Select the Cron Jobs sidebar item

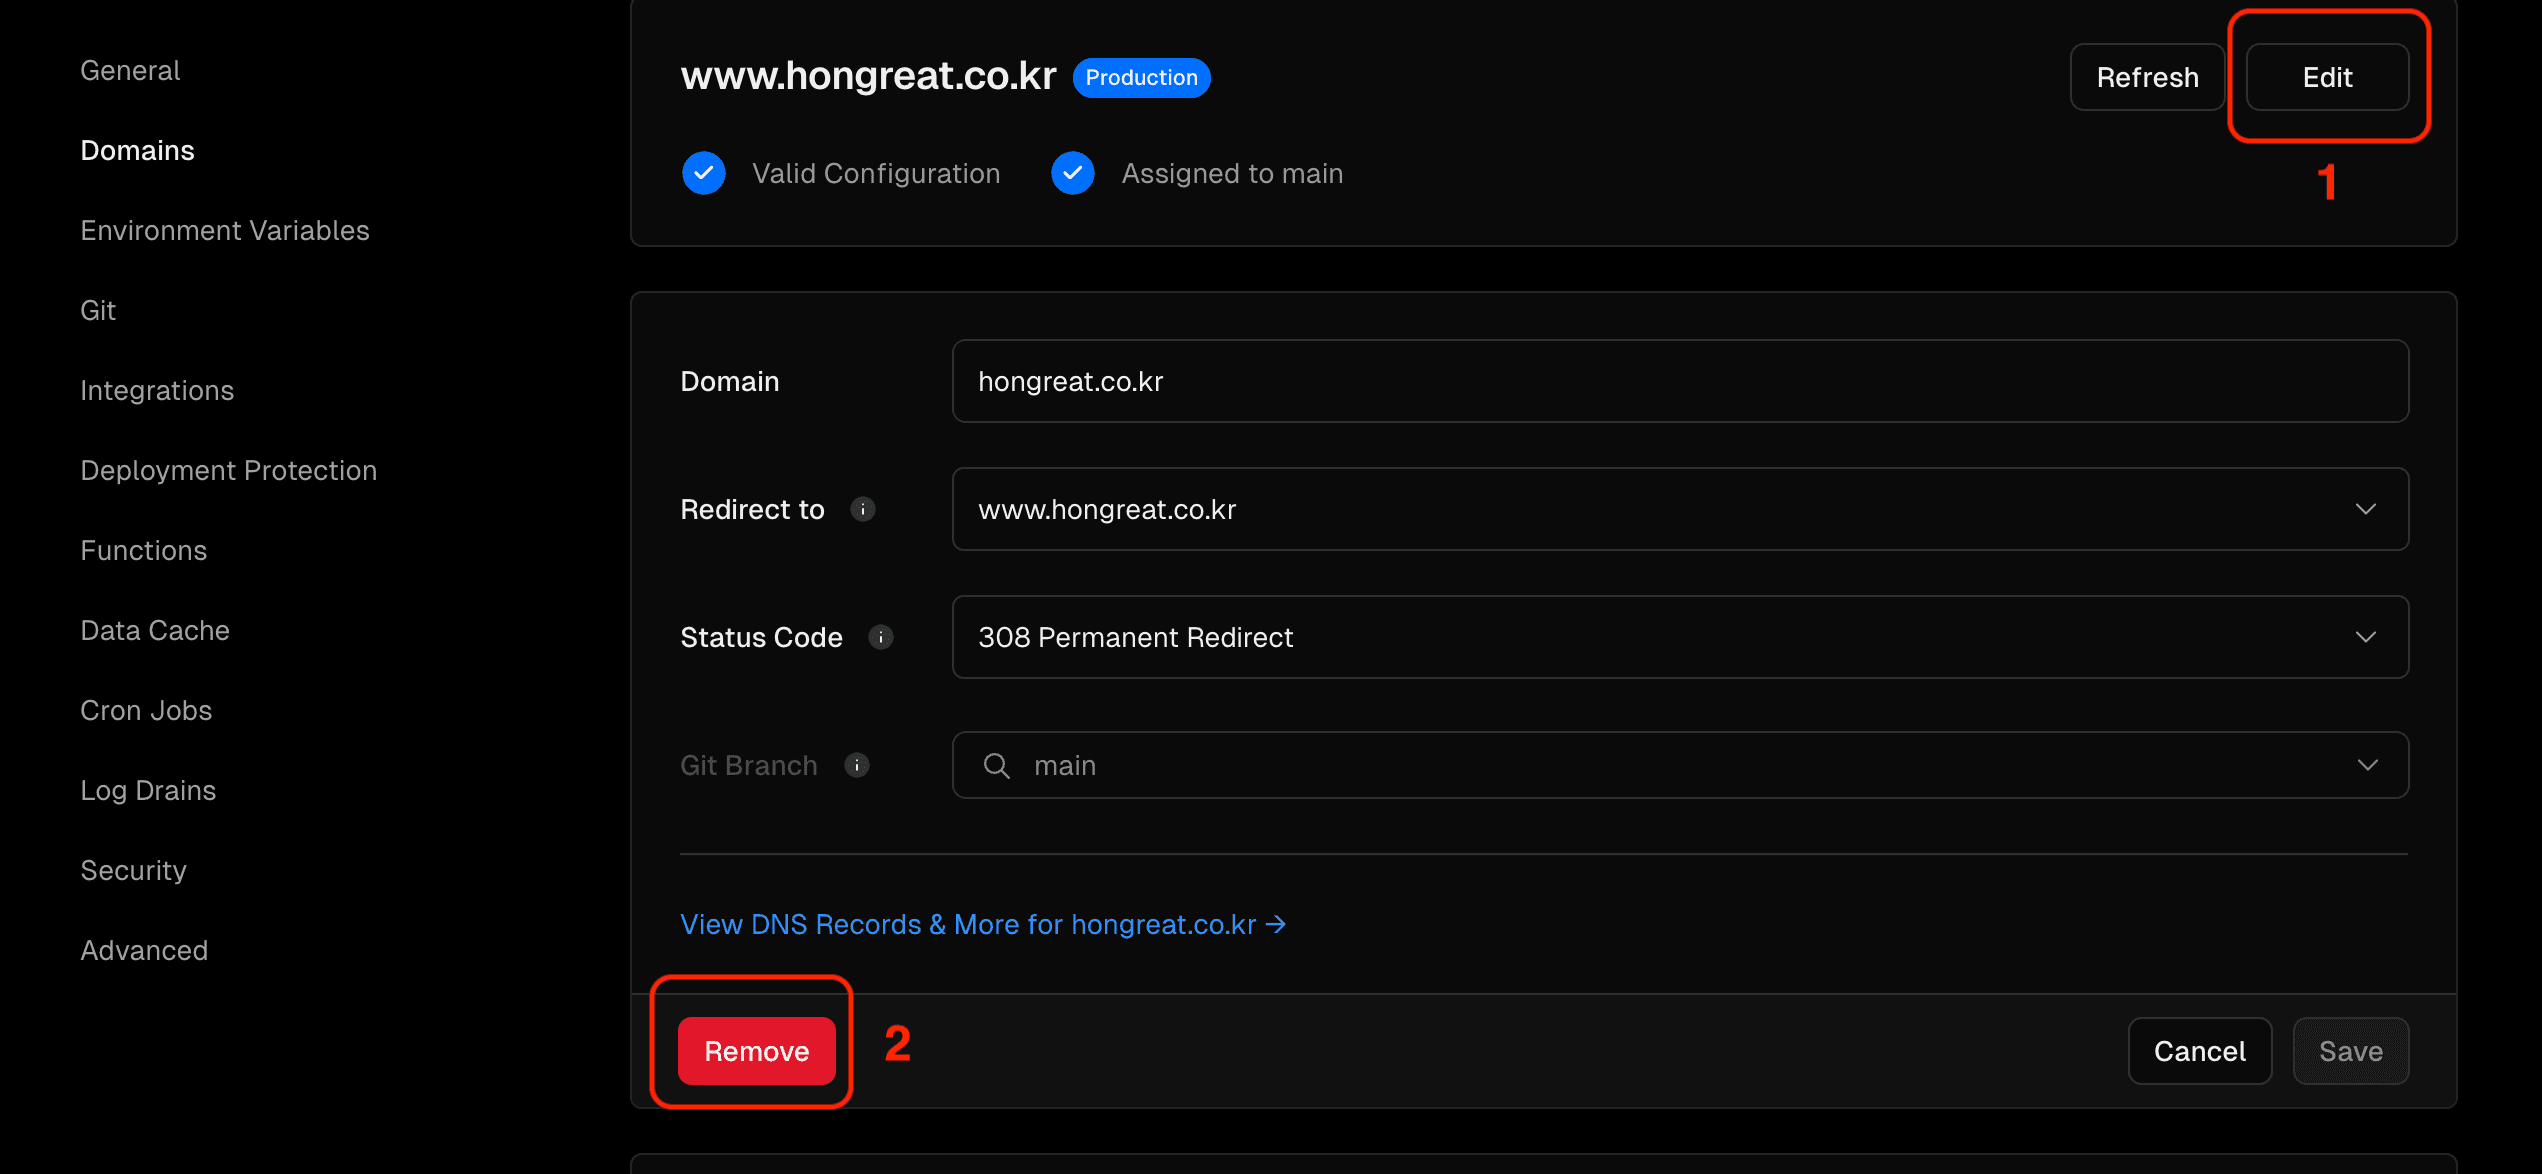146,711
